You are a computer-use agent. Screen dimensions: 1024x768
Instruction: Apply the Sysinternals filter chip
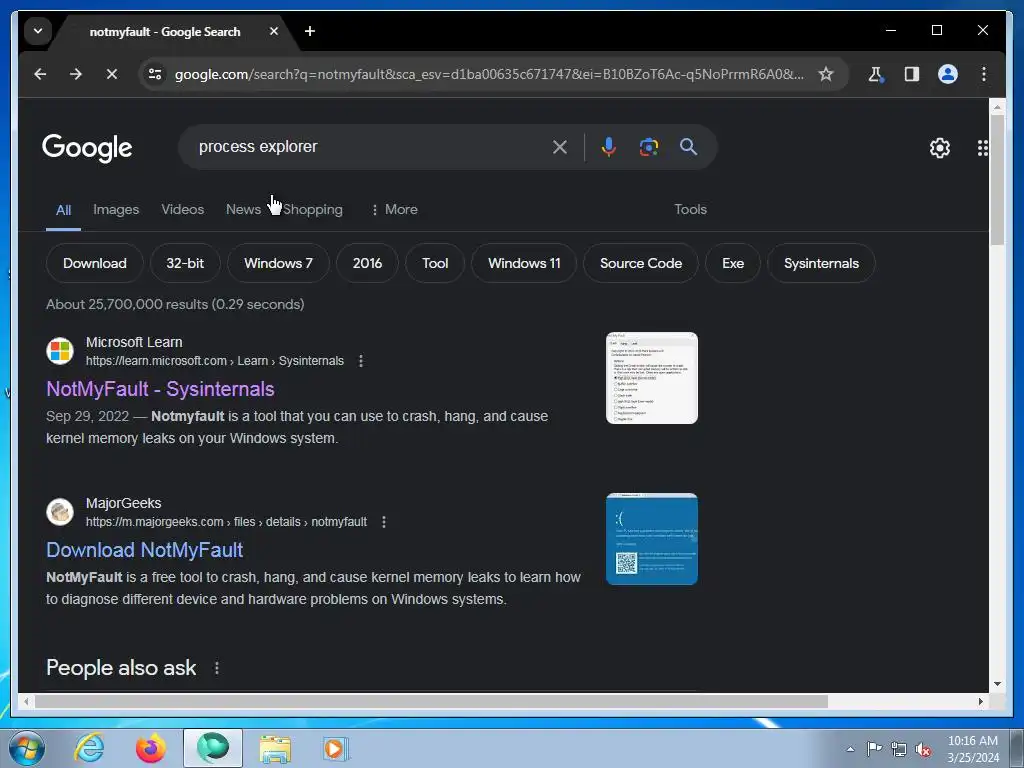click(821, 263)
